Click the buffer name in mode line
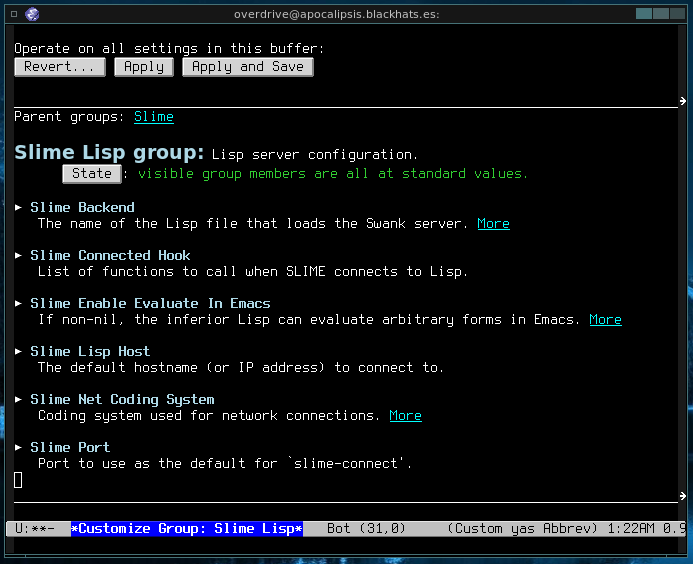The height and width of the screenshot is (564, 693). tap(187, 529)
